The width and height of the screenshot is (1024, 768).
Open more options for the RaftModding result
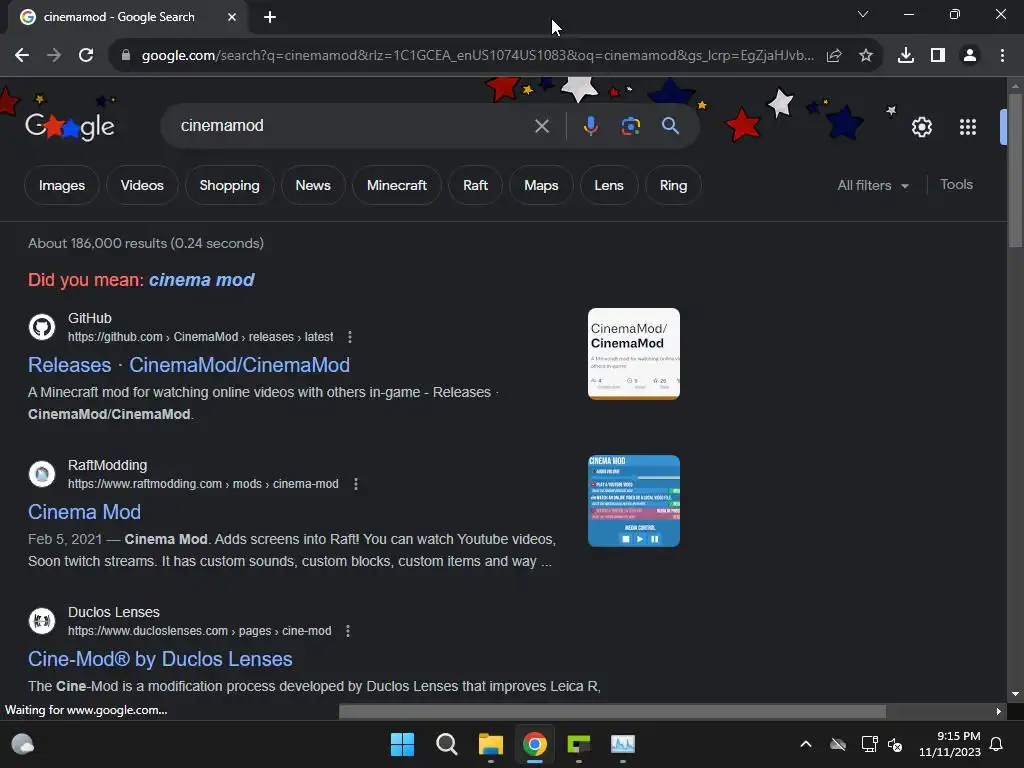click(x=356, y=484)
